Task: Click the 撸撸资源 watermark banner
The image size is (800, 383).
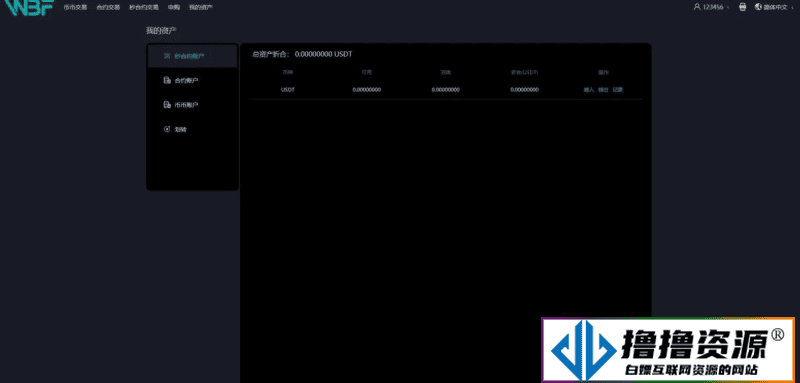Action: pyautogui.click(x=668, y=350)
